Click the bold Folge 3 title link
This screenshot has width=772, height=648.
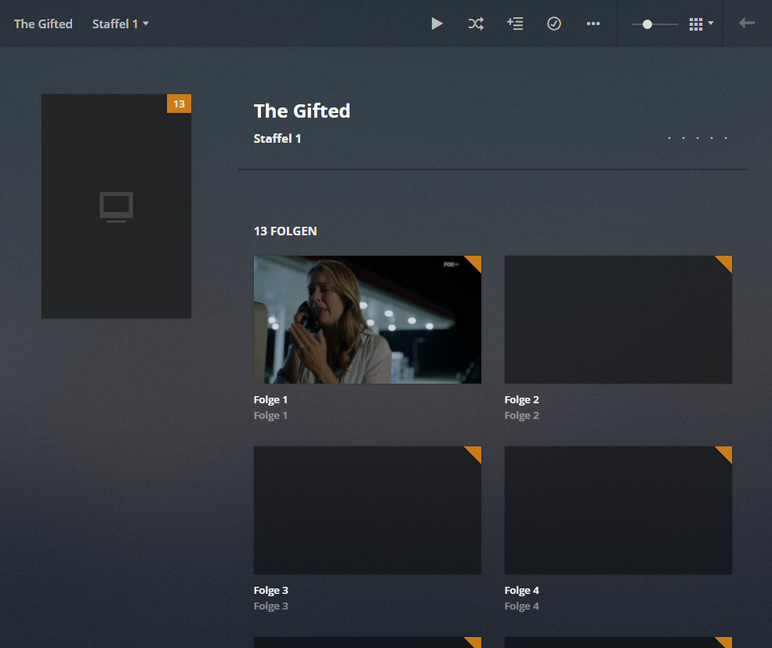(271, 590)
